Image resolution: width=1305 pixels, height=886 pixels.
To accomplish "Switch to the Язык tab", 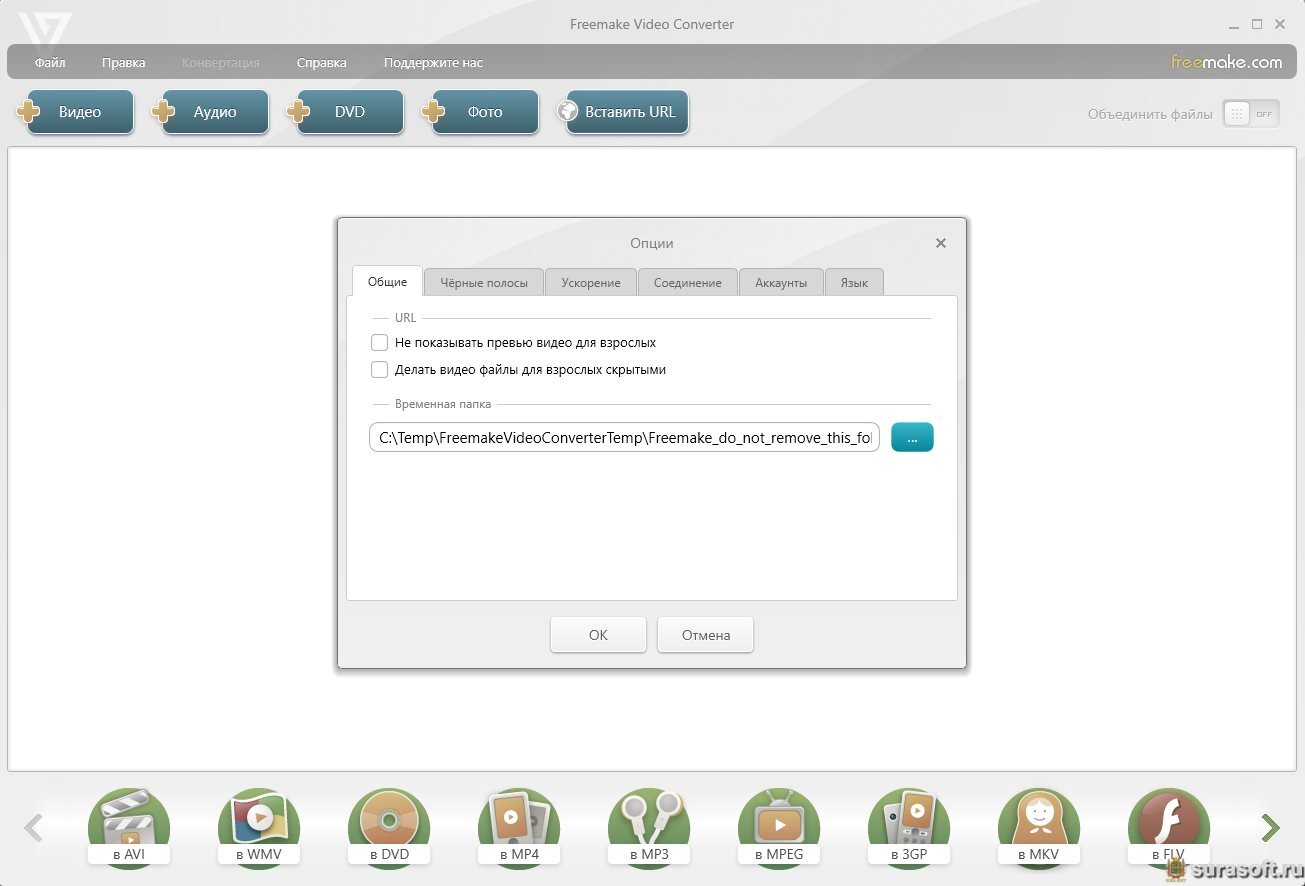I will pyautogui.click(x=854, y=282).
